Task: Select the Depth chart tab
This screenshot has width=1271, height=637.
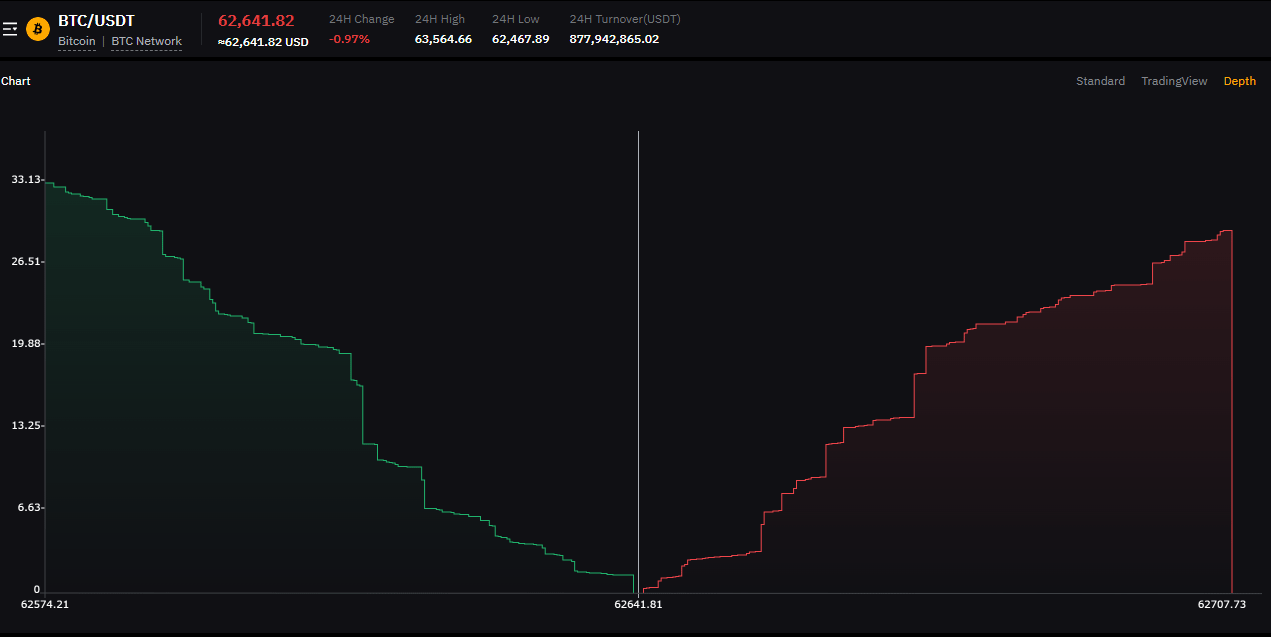Action: pyautogui.click(x=1239, y=81)
